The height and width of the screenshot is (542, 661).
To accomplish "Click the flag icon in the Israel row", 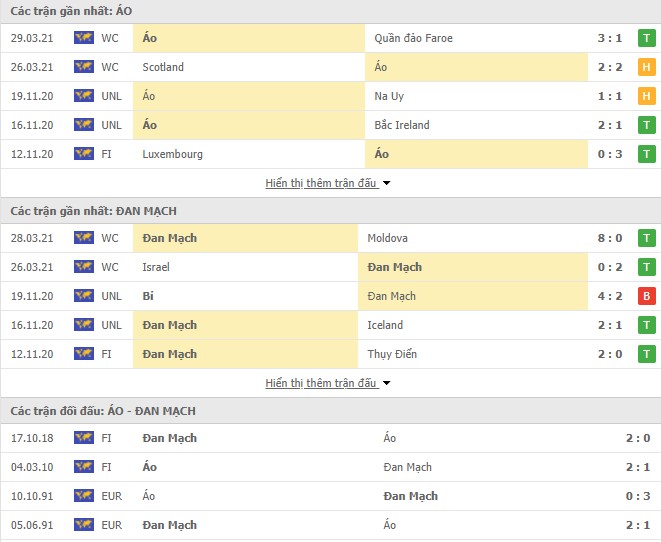I will pos(83,267).
